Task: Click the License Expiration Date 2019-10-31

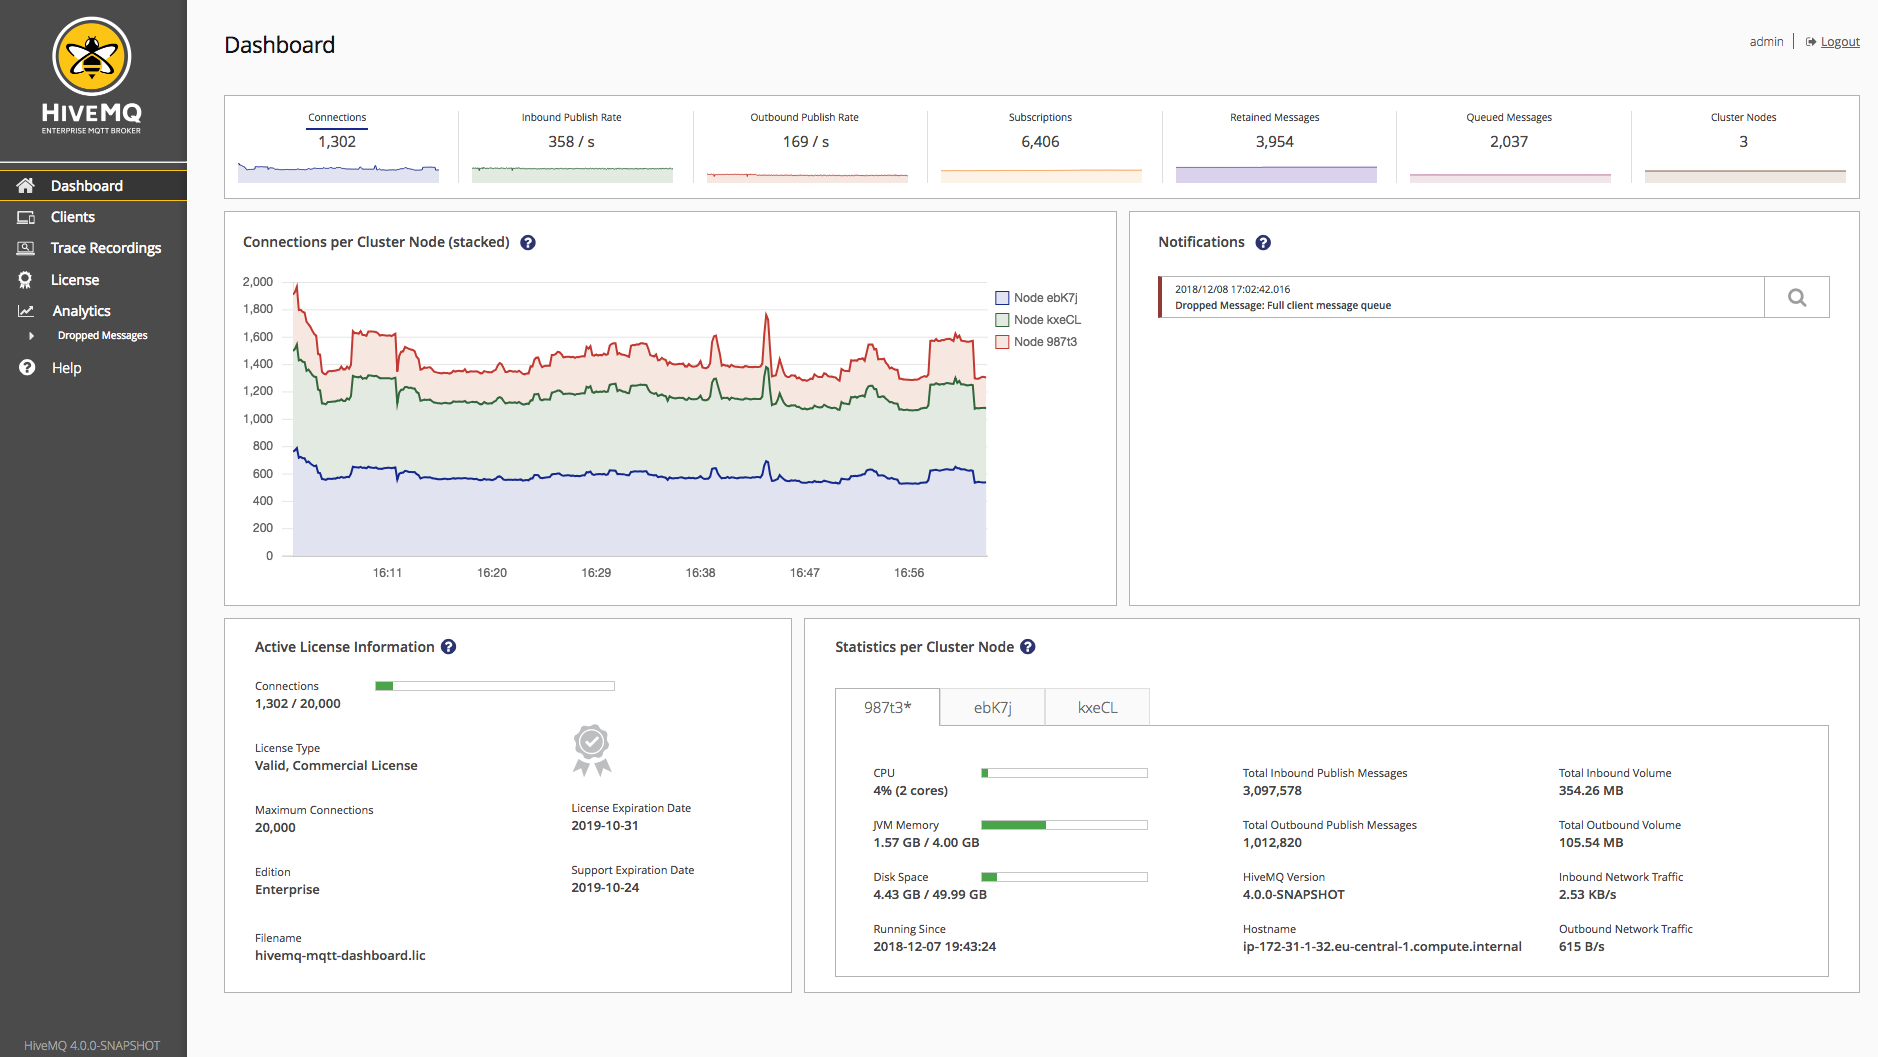Action: (605, 826)
